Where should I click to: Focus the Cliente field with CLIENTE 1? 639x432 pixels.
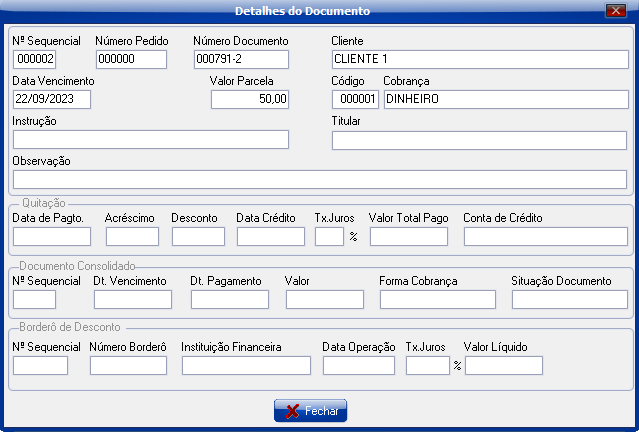click(479, 59)
